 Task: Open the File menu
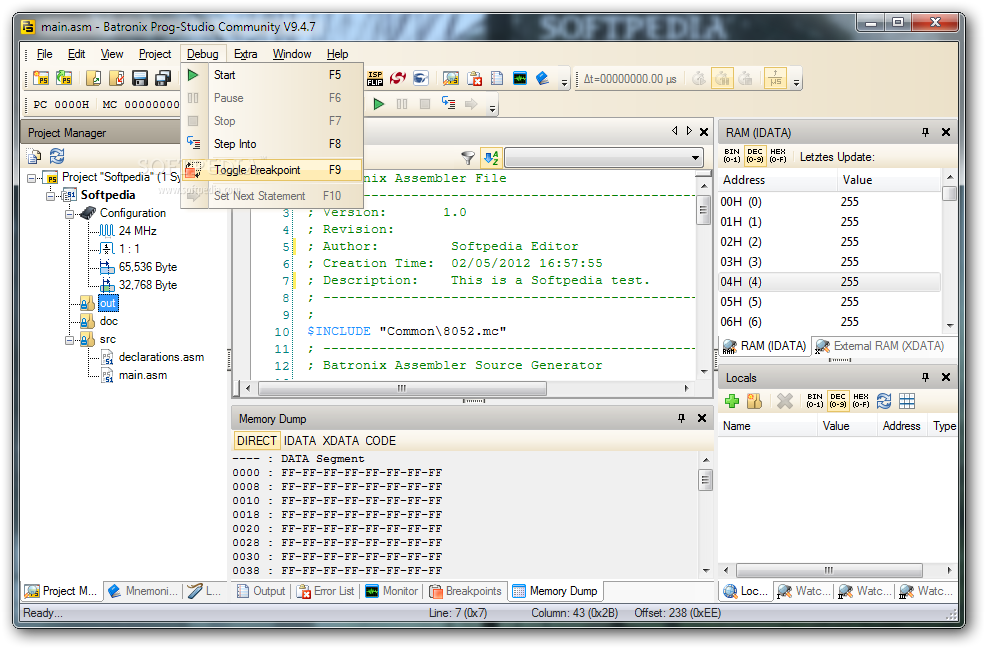coord(44,54)
